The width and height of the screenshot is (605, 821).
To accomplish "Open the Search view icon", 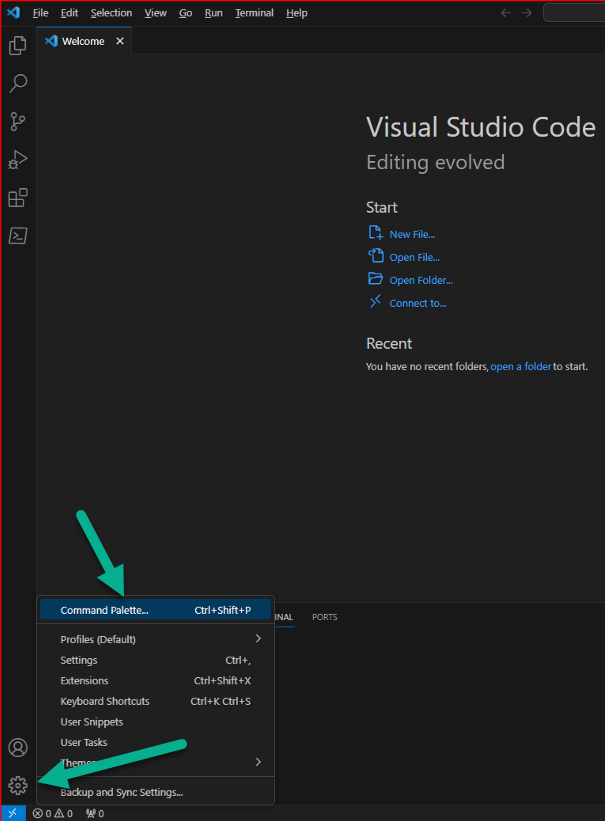I will [18, 83].
